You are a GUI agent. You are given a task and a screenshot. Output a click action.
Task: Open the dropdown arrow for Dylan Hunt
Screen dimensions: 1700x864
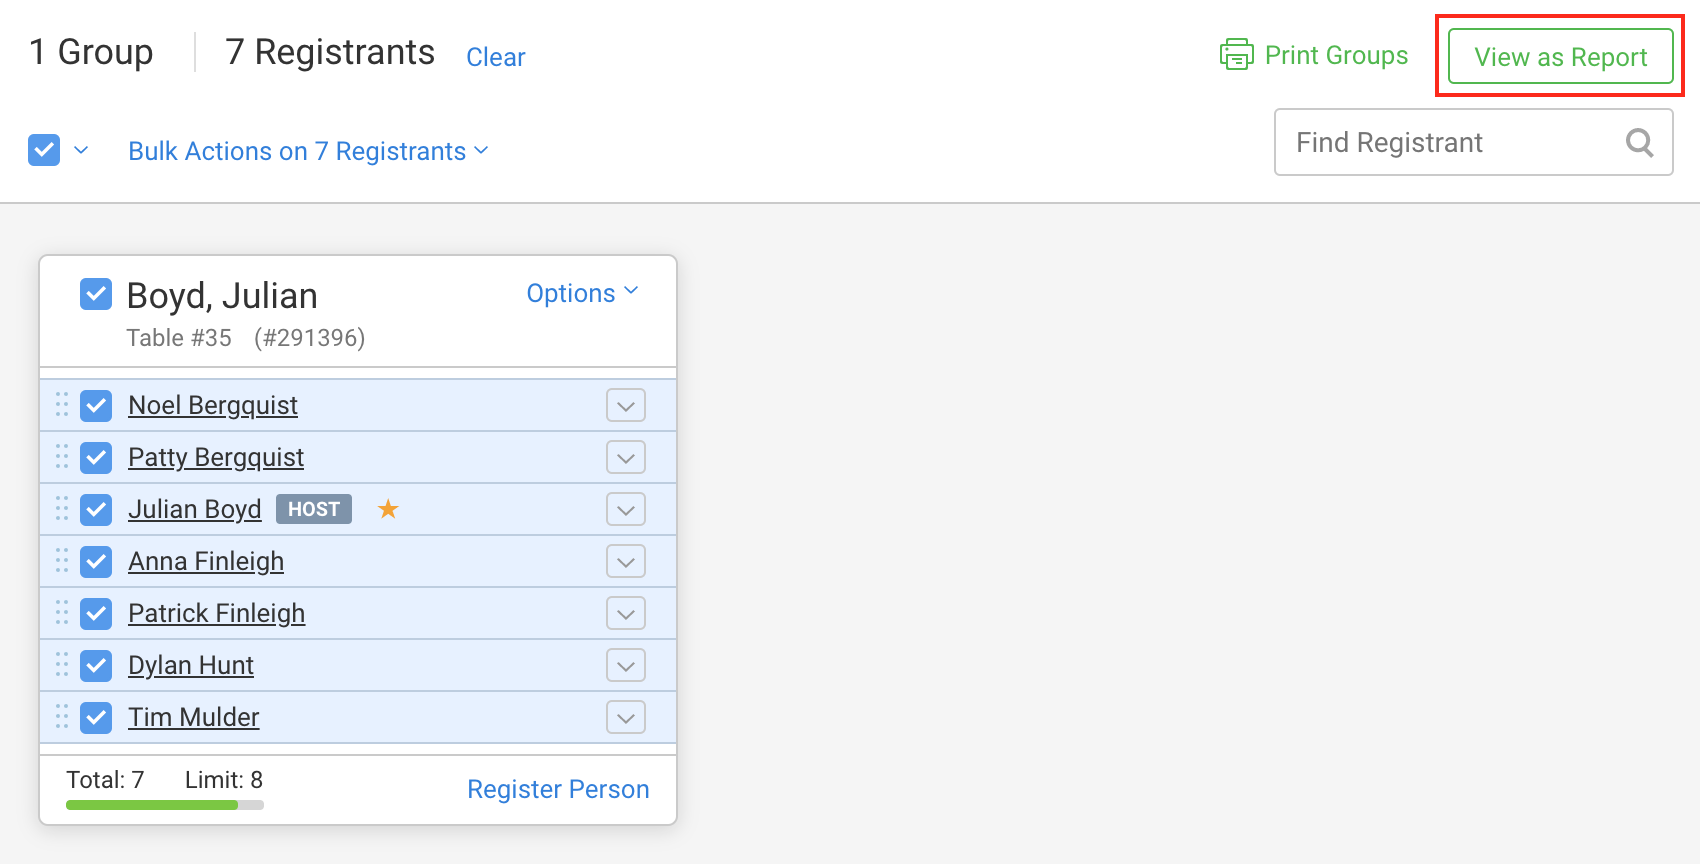[626, 665]
